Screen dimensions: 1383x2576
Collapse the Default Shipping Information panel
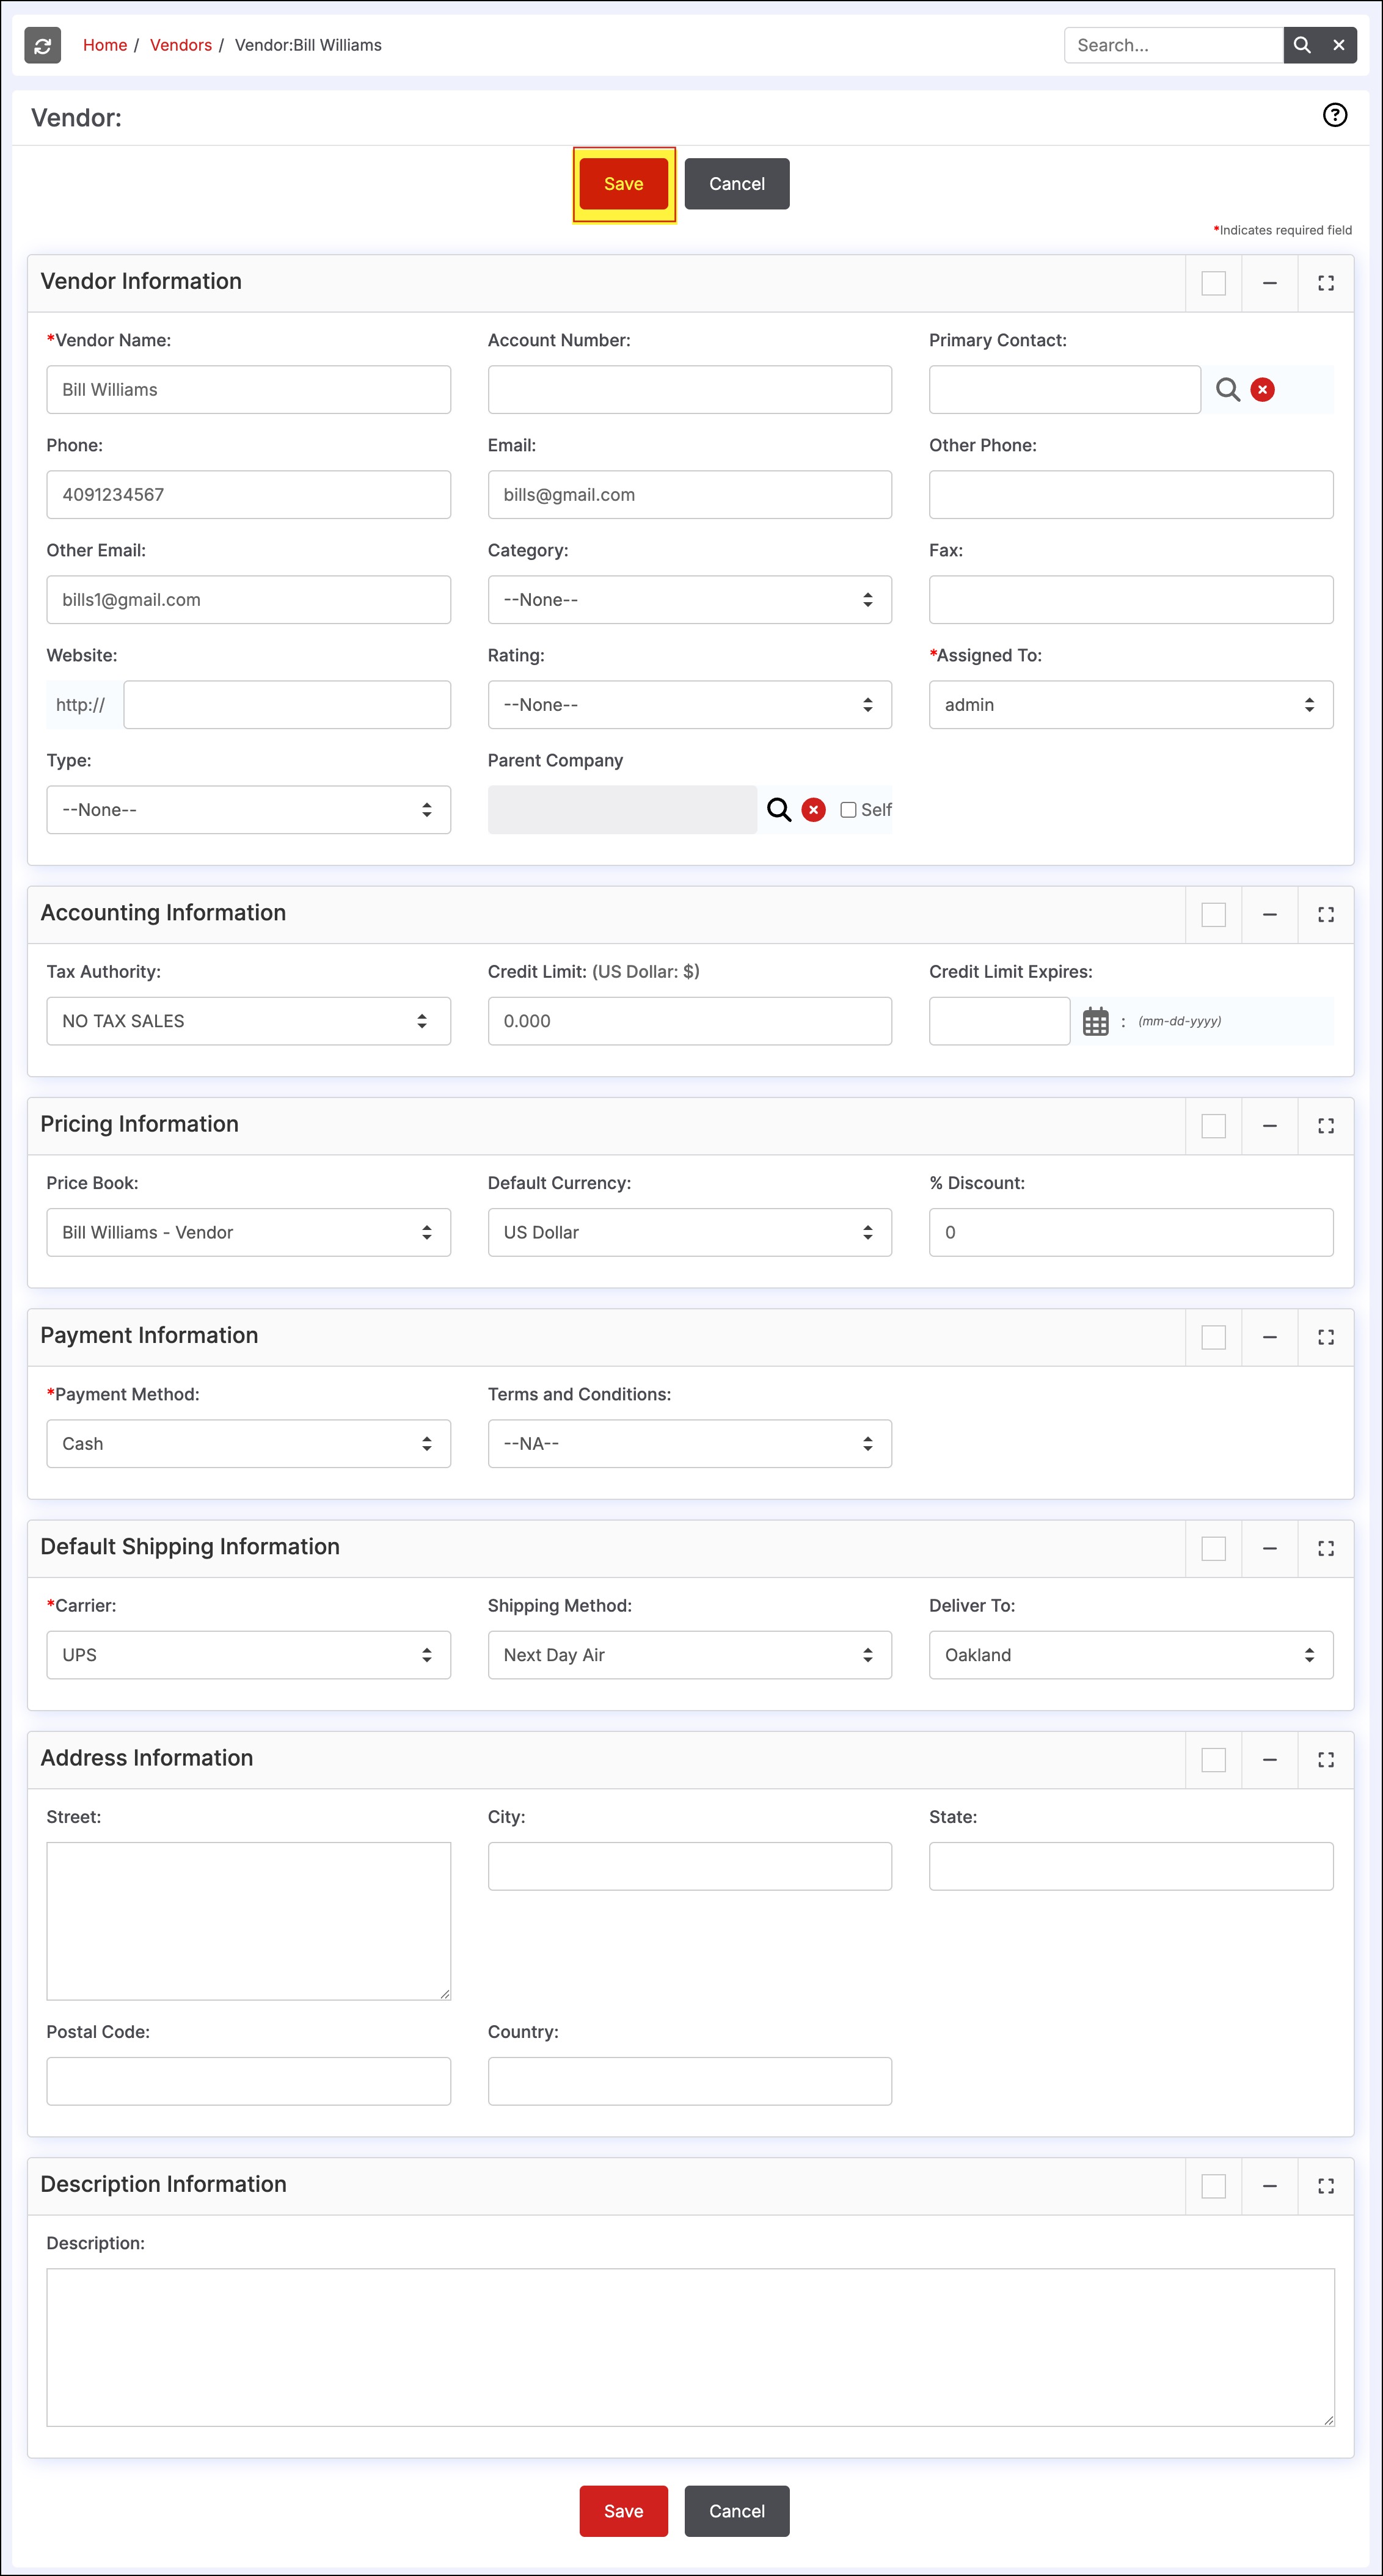pos(1269,1548)
